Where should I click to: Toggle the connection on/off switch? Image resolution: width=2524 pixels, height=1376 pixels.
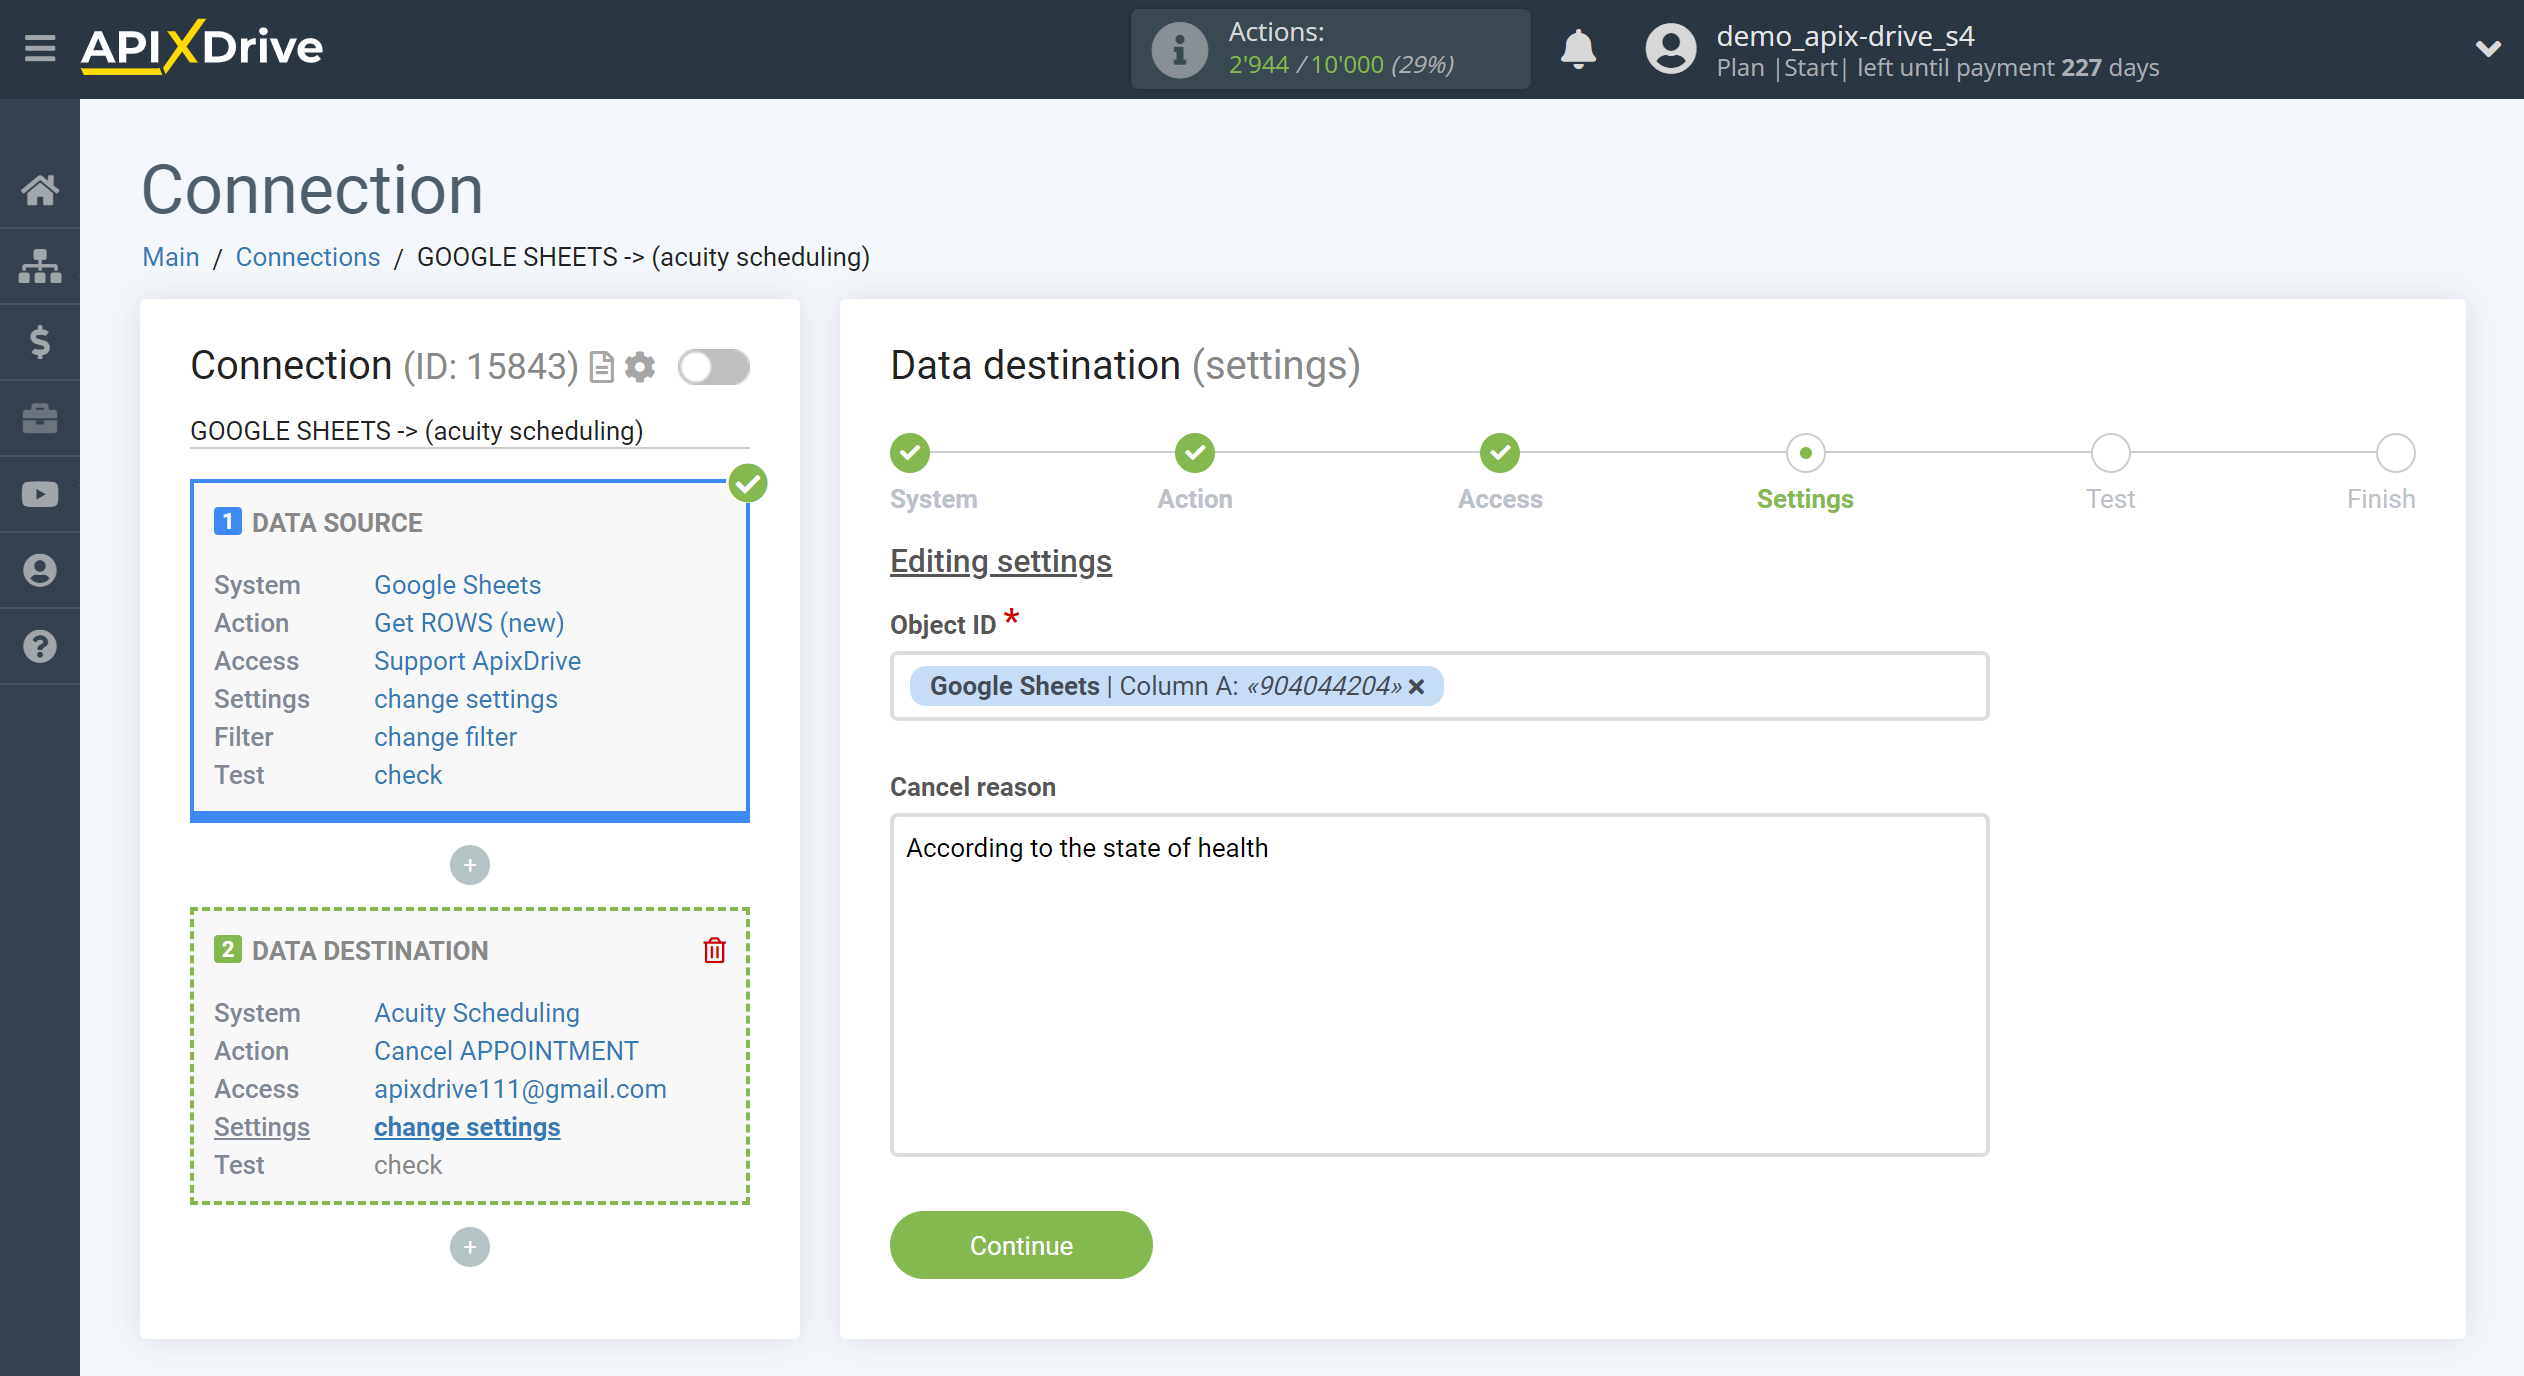tap(714, 367)
